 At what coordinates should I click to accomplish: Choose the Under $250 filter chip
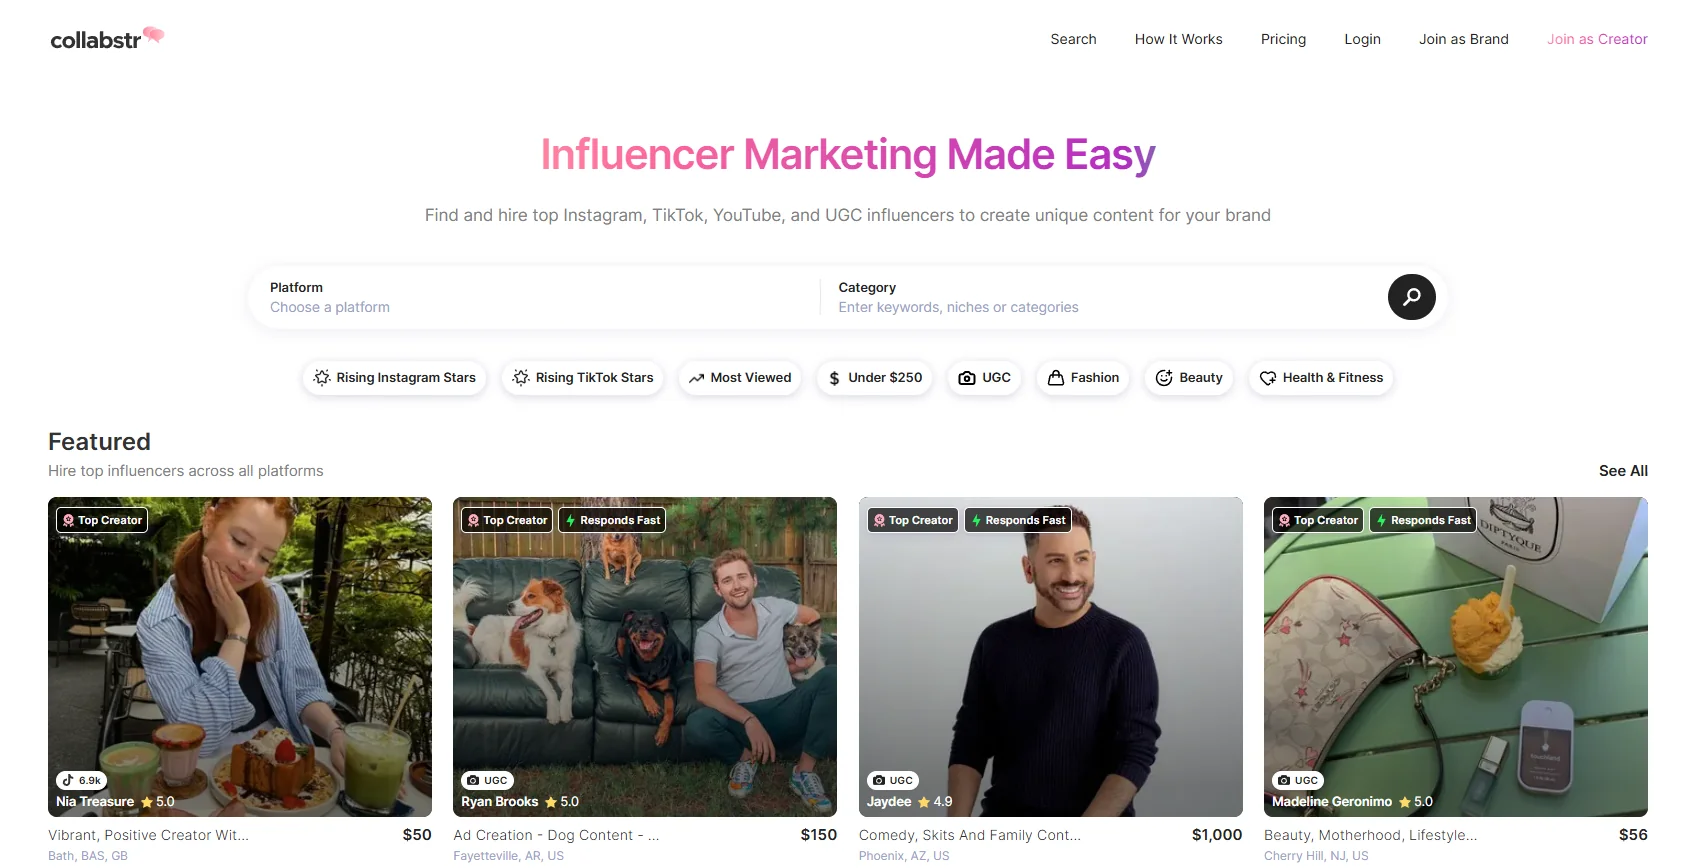point(875,378)
